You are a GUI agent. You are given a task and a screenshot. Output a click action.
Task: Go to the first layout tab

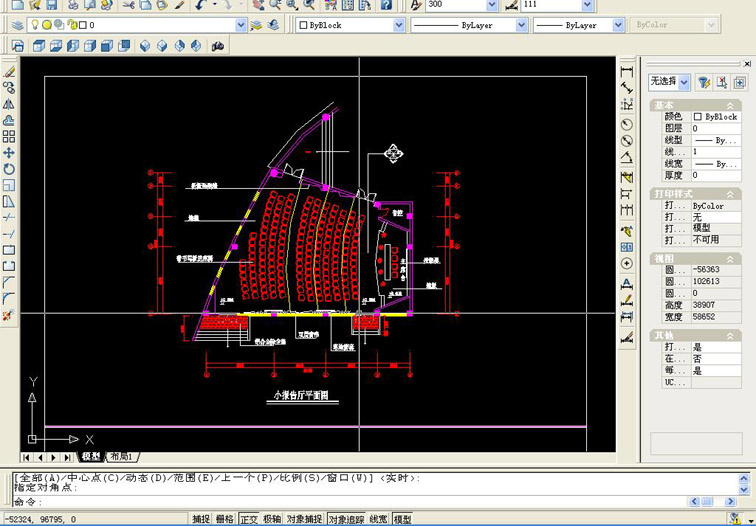26,457
